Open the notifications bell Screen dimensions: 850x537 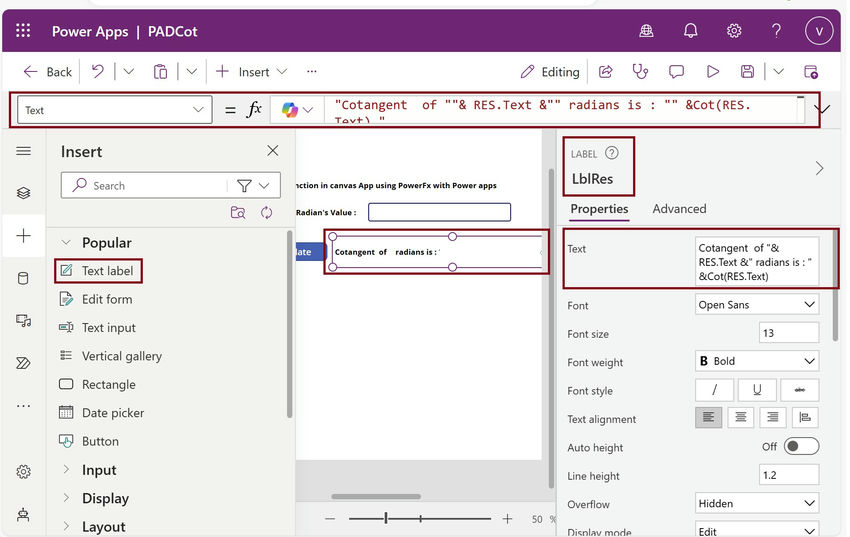(x=690, y=31)
